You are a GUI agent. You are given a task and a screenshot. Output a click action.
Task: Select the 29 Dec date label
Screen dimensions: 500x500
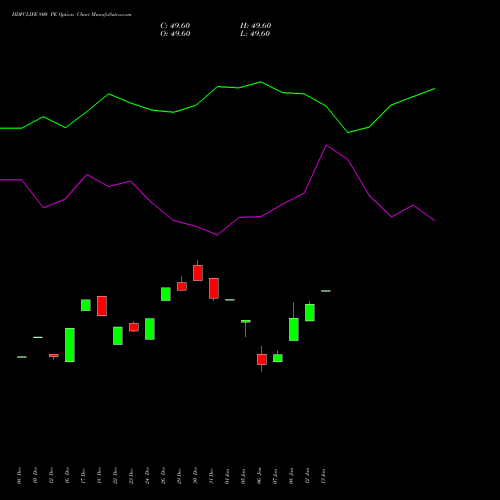pyautogui.click(x=179, y=476)
